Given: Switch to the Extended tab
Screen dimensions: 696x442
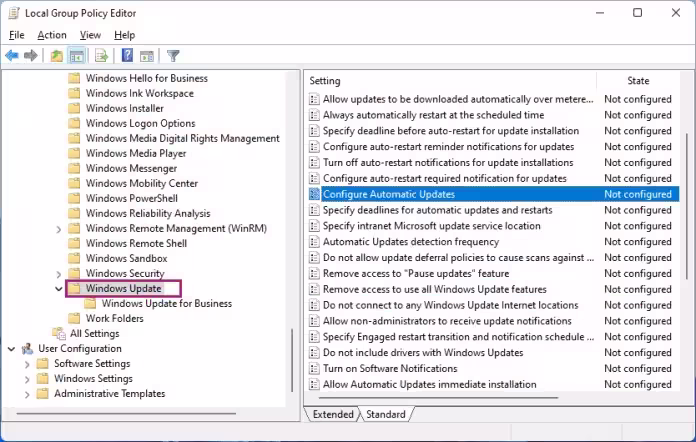Looking at the screenshot, I should pyautogui.click(x=333, y=414).
